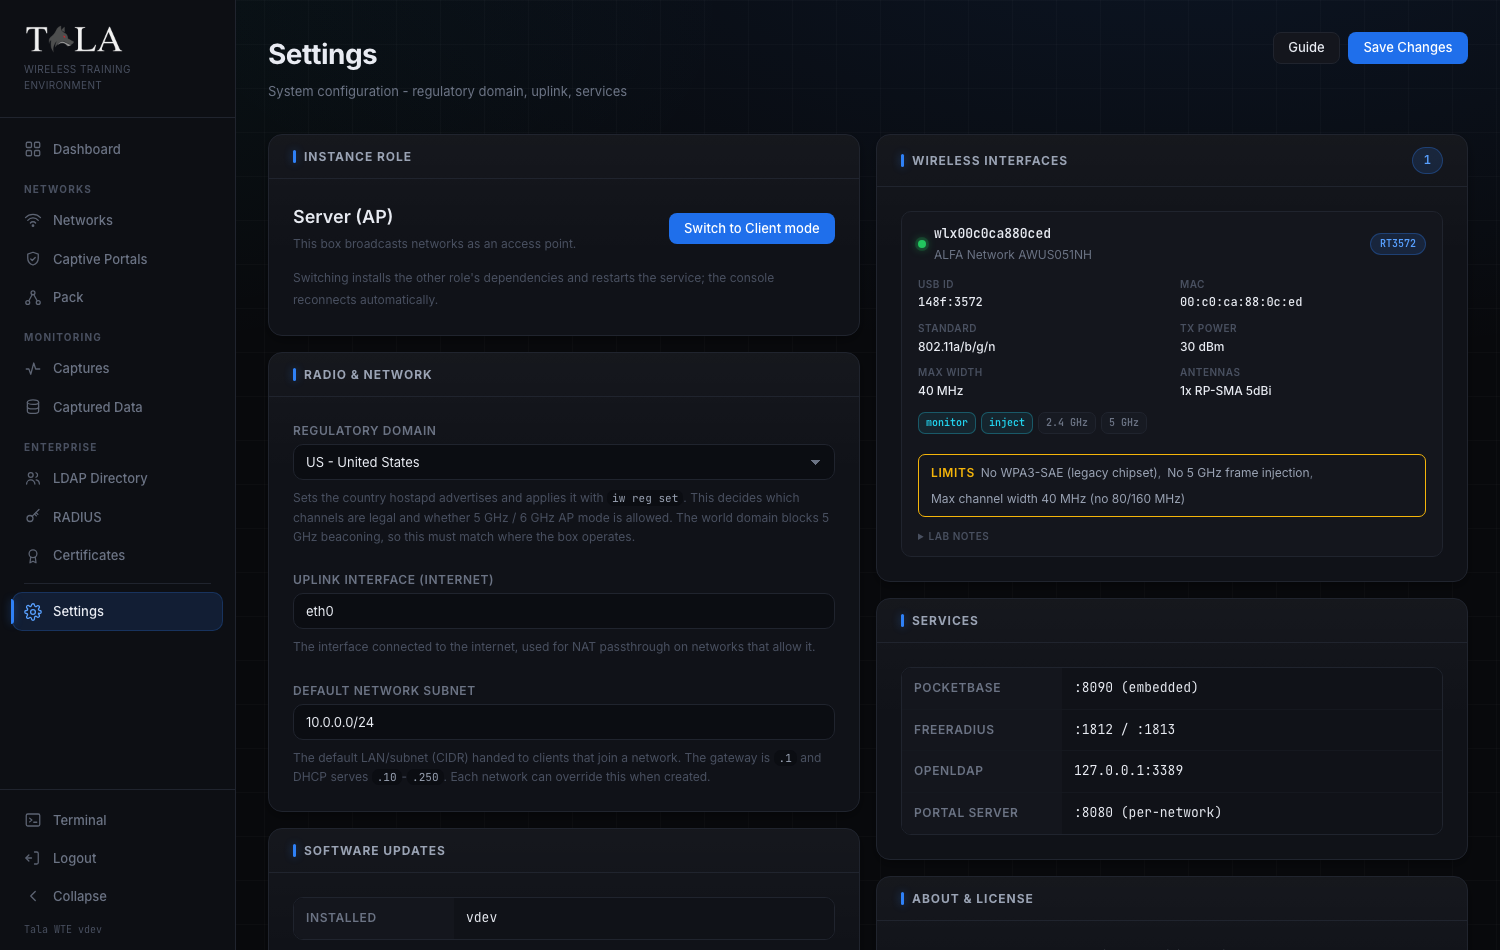1500x950 pixels.
Task: Click the Dashboard grid icon
Action: point(33,149)
